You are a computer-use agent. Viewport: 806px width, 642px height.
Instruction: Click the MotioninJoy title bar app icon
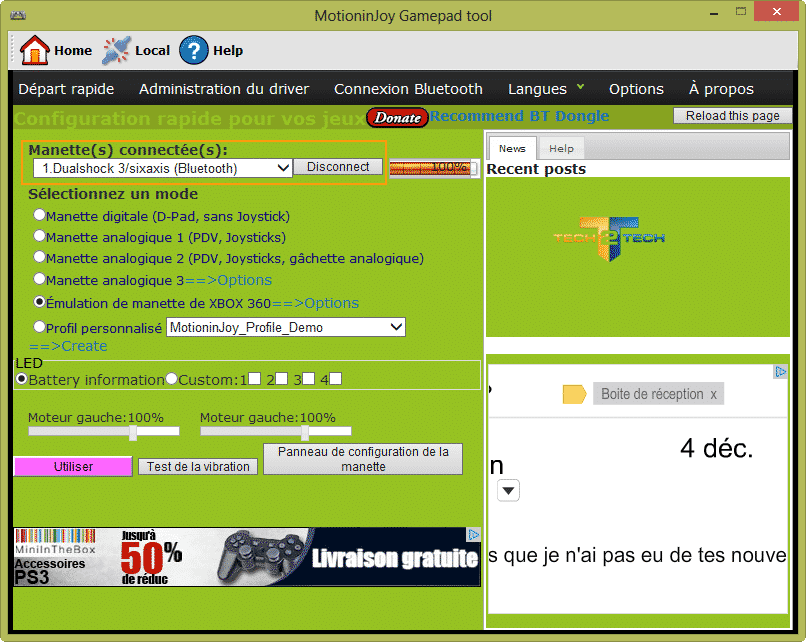click(18, 15)
